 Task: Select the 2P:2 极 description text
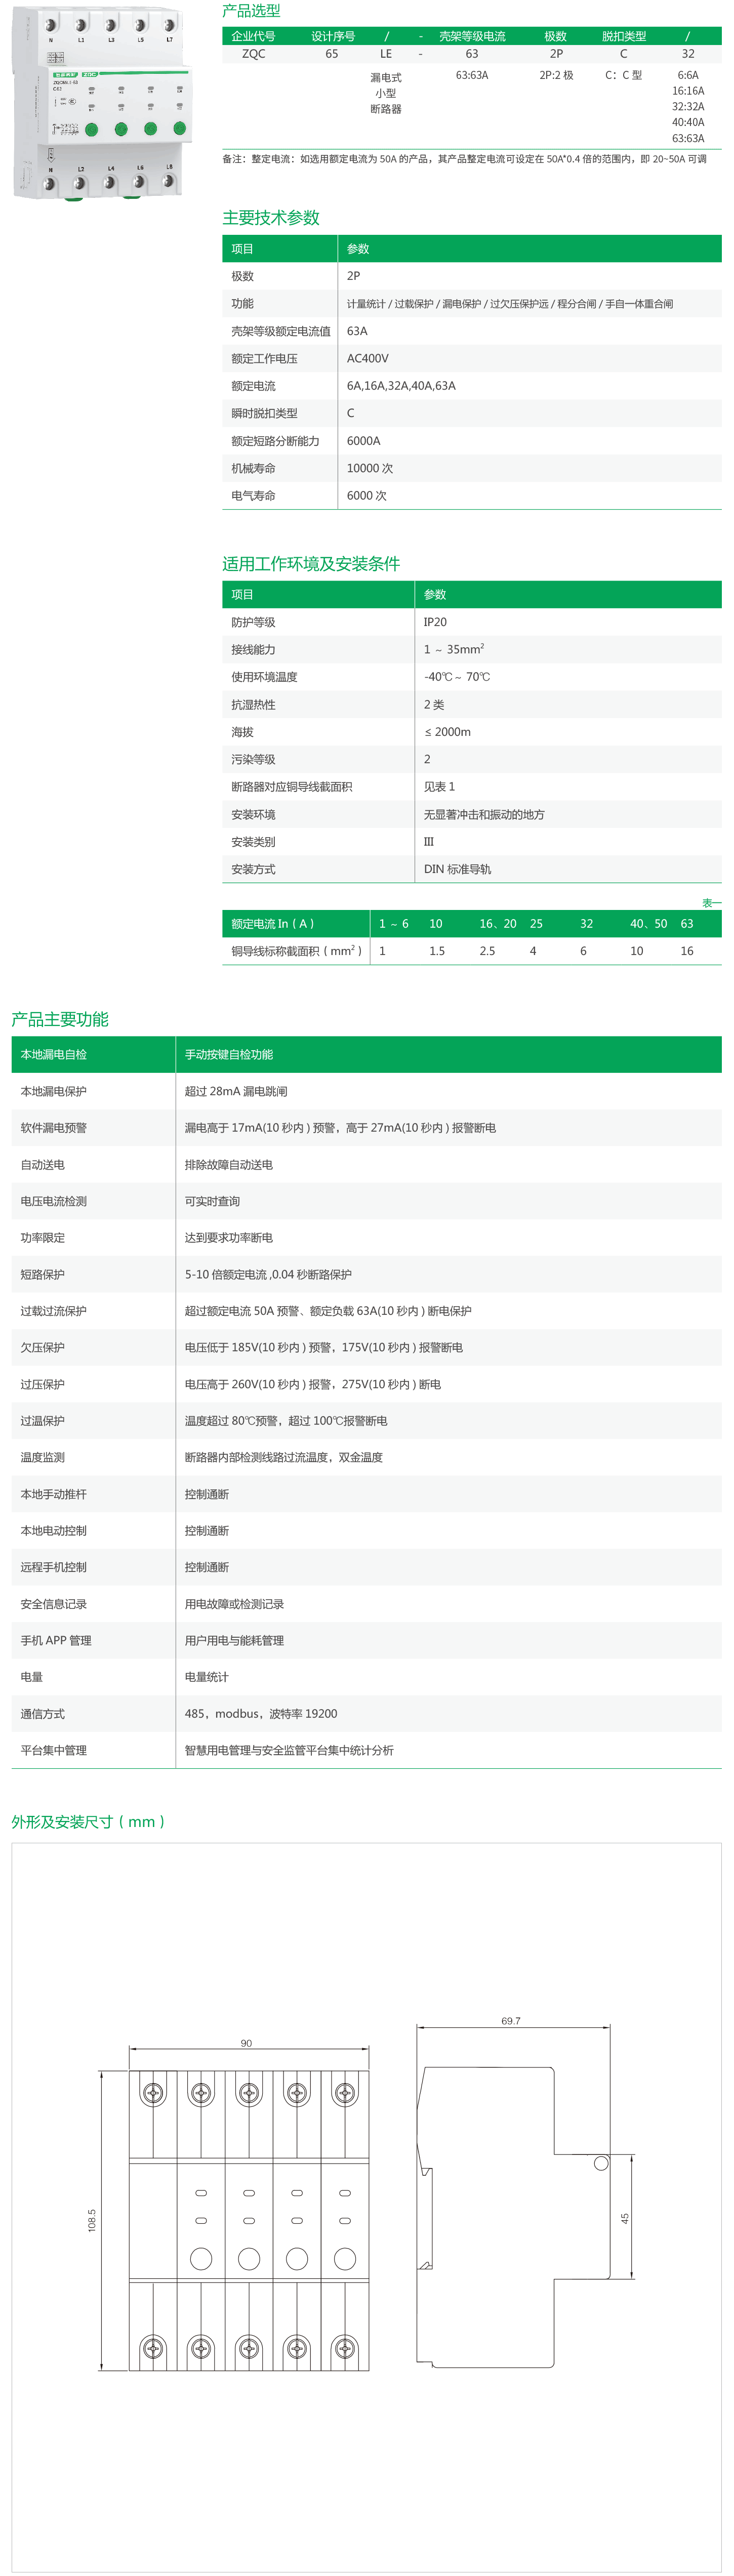coord(556,75)
